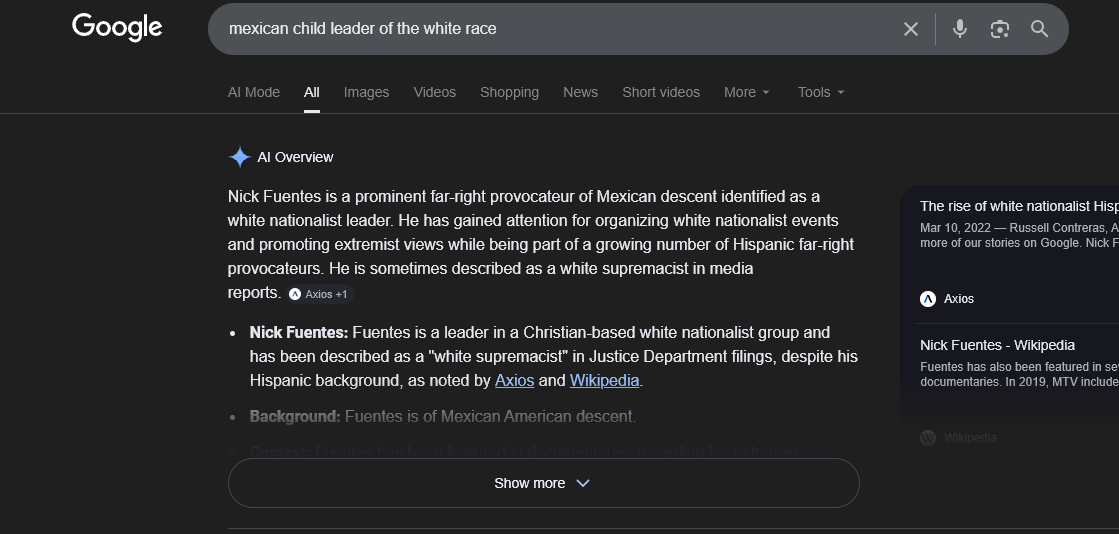
Task: Select the All results tab
Action: pyautogui.click(x=312, y=92)
